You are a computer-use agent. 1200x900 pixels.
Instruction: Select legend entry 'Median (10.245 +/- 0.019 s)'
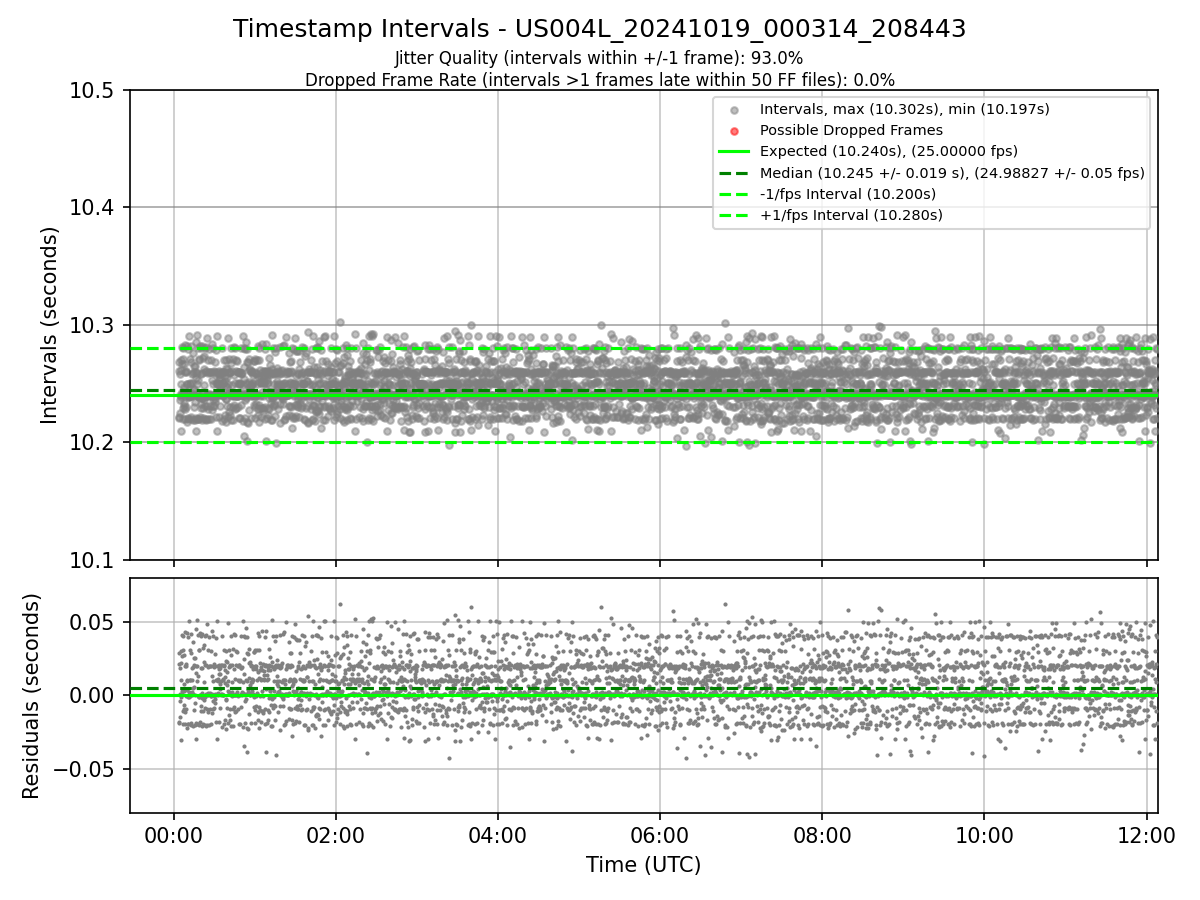952,173
